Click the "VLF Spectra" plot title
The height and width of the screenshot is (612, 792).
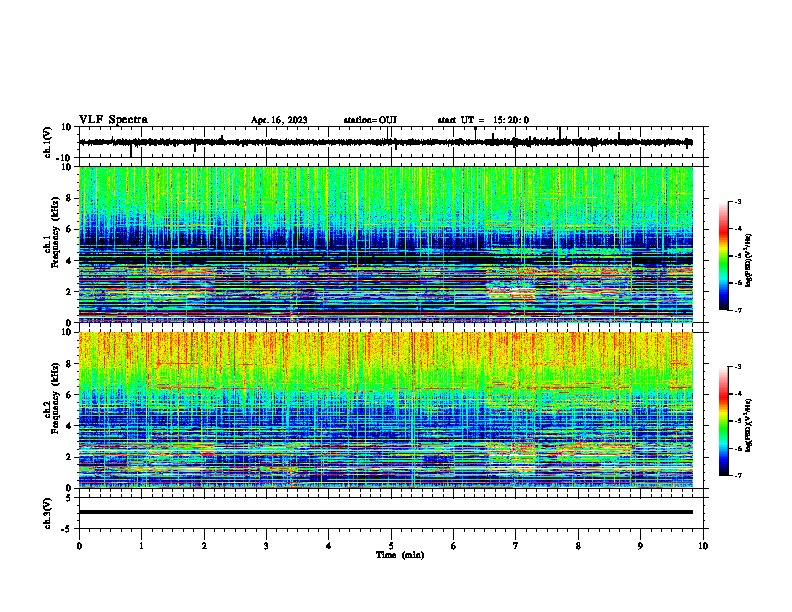[x=113, y=119]
